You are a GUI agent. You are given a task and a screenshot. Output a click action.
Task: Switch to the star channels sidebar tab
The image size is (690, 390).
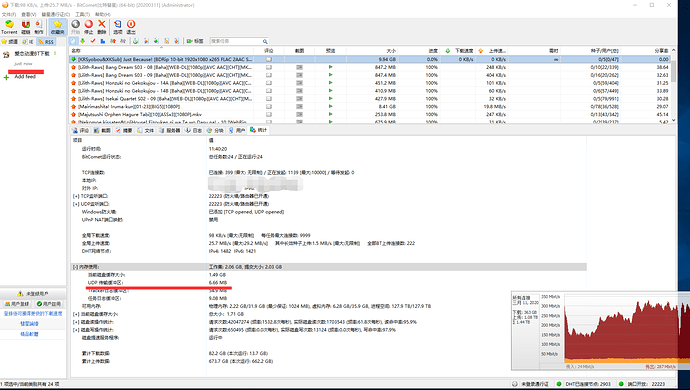pyautogui.click(x=10, y=42)
